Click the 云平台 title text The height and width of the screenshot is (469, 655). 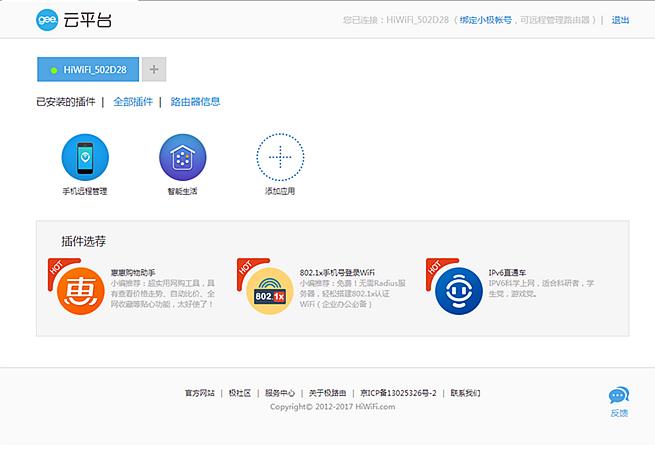87,20
